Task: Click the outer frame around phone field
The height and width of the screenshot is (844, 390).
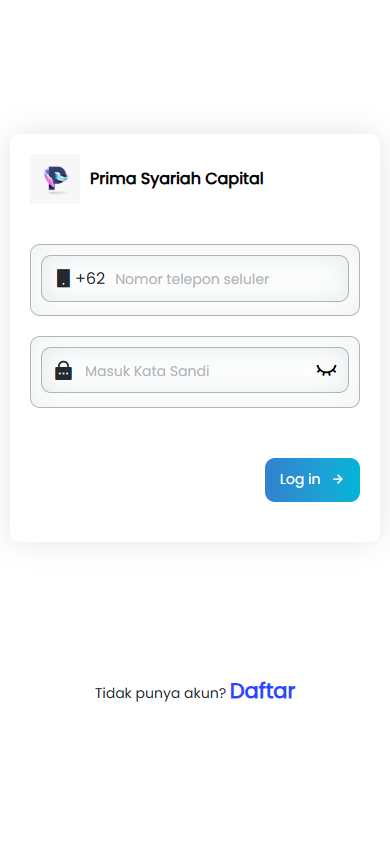Action: click(195, 249)
